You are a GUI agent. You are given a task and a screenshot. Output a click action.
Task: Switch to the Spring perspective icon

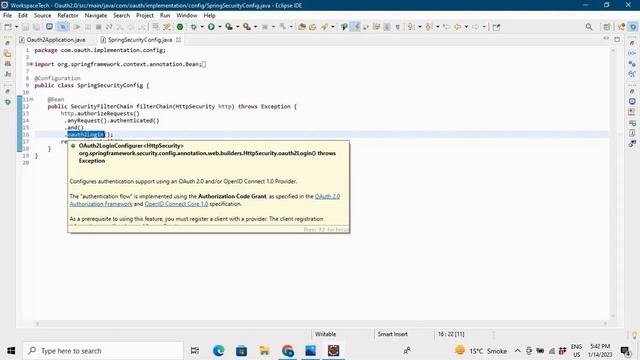633,27
